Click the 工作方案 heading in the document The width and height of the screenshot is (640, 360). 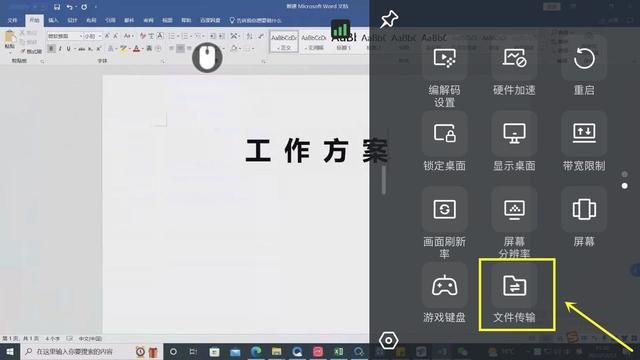[x=317, y=151]
